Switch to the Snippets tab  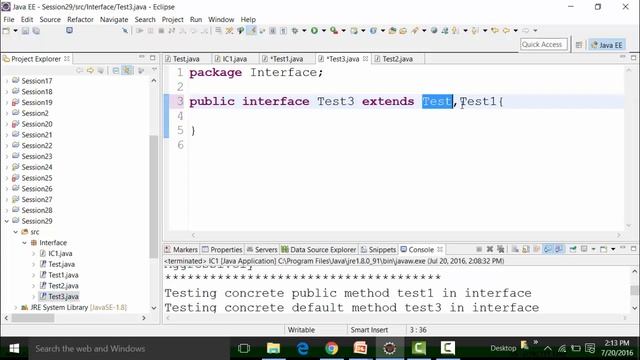coord(378,249)
